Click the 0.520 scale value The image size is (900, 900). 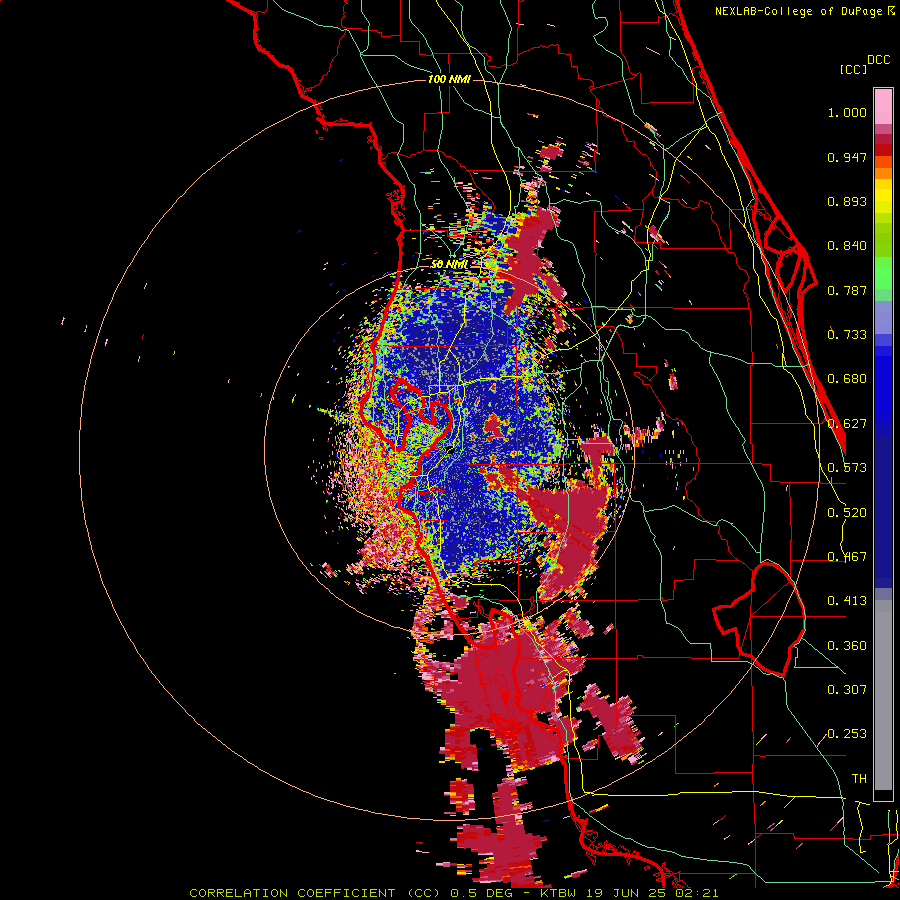coord(847,513)
